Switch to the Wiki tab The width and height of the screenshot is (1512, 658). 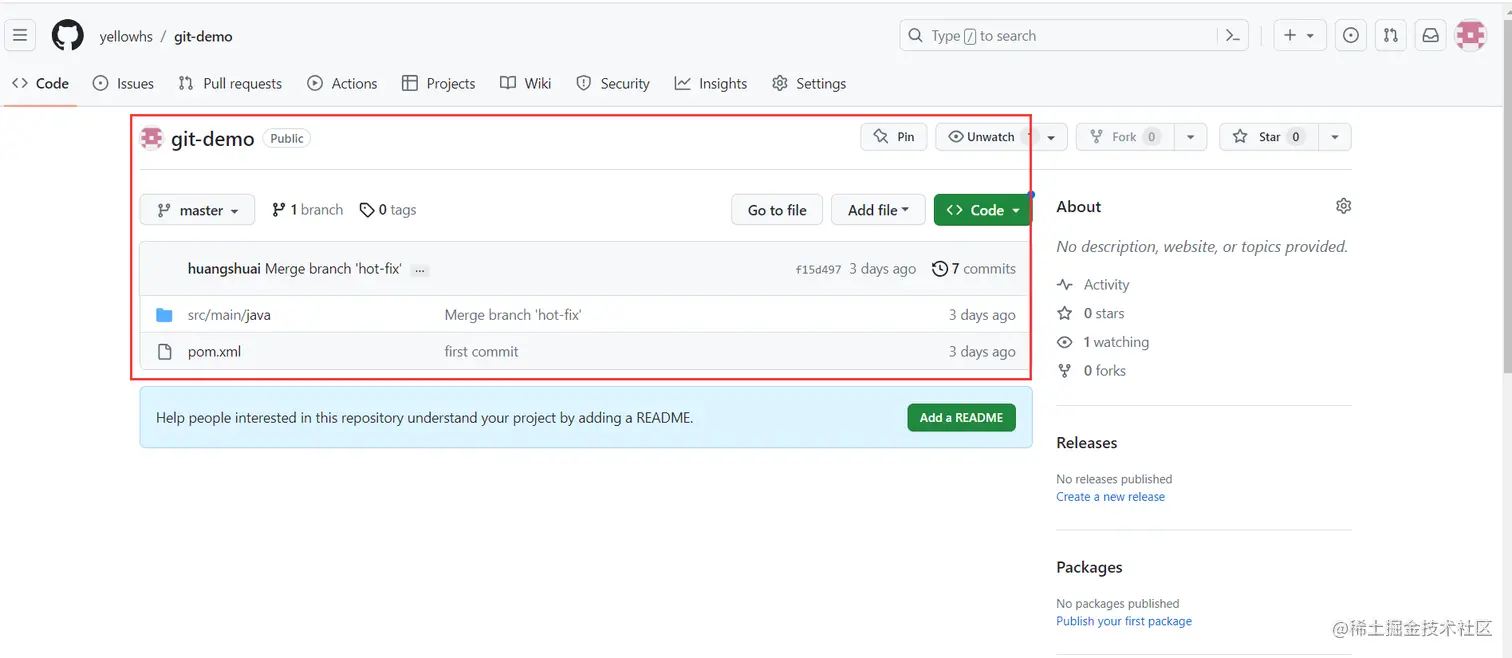coord(526,84)
